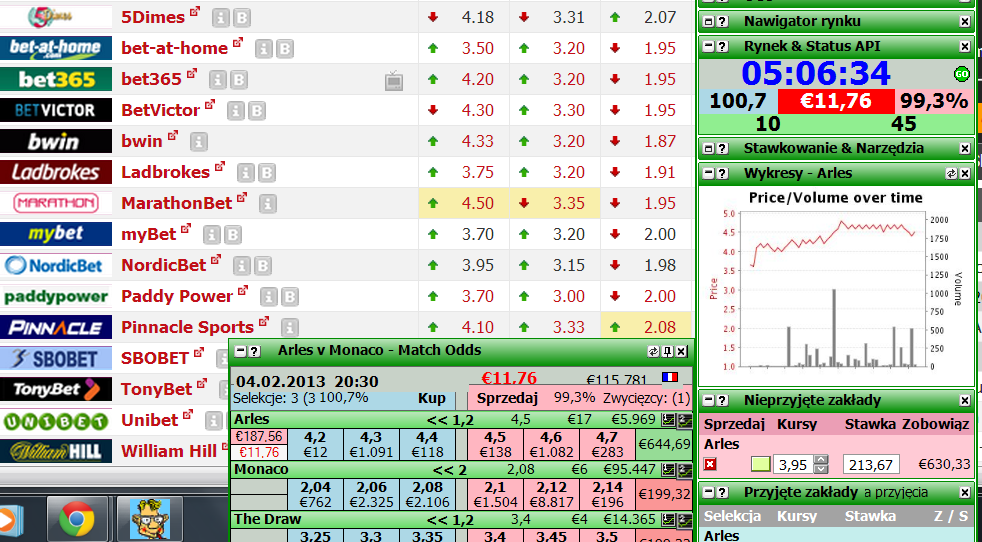Open the info icon next to NordicBet

click(x=242, y=266)
